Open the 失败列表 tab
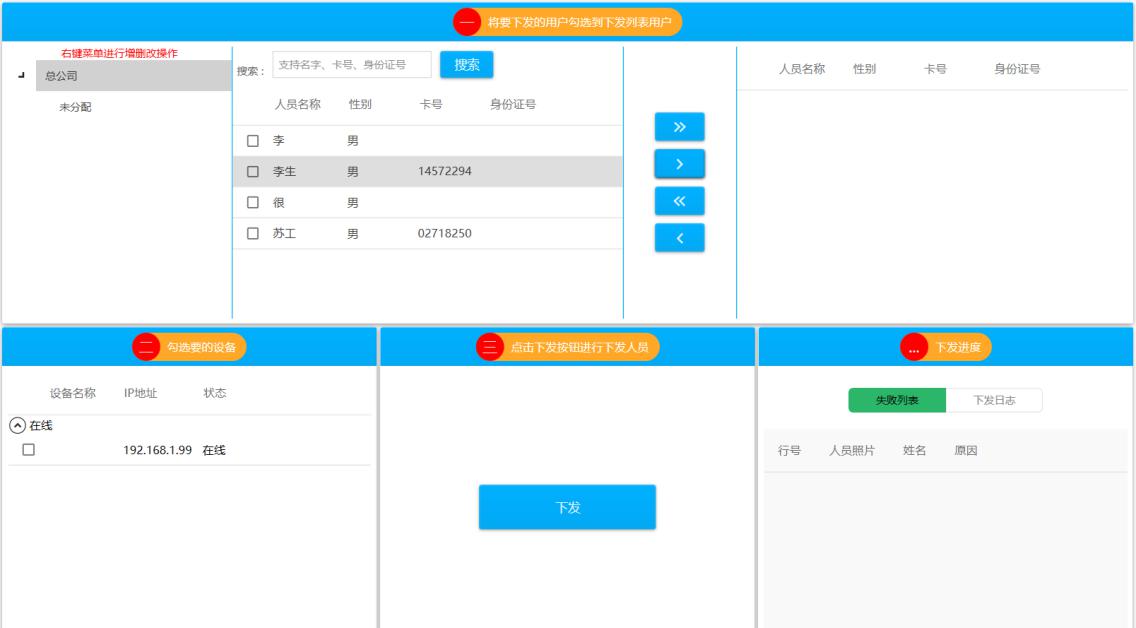This screenshot has width=1136, height=628. pos(897,401)
